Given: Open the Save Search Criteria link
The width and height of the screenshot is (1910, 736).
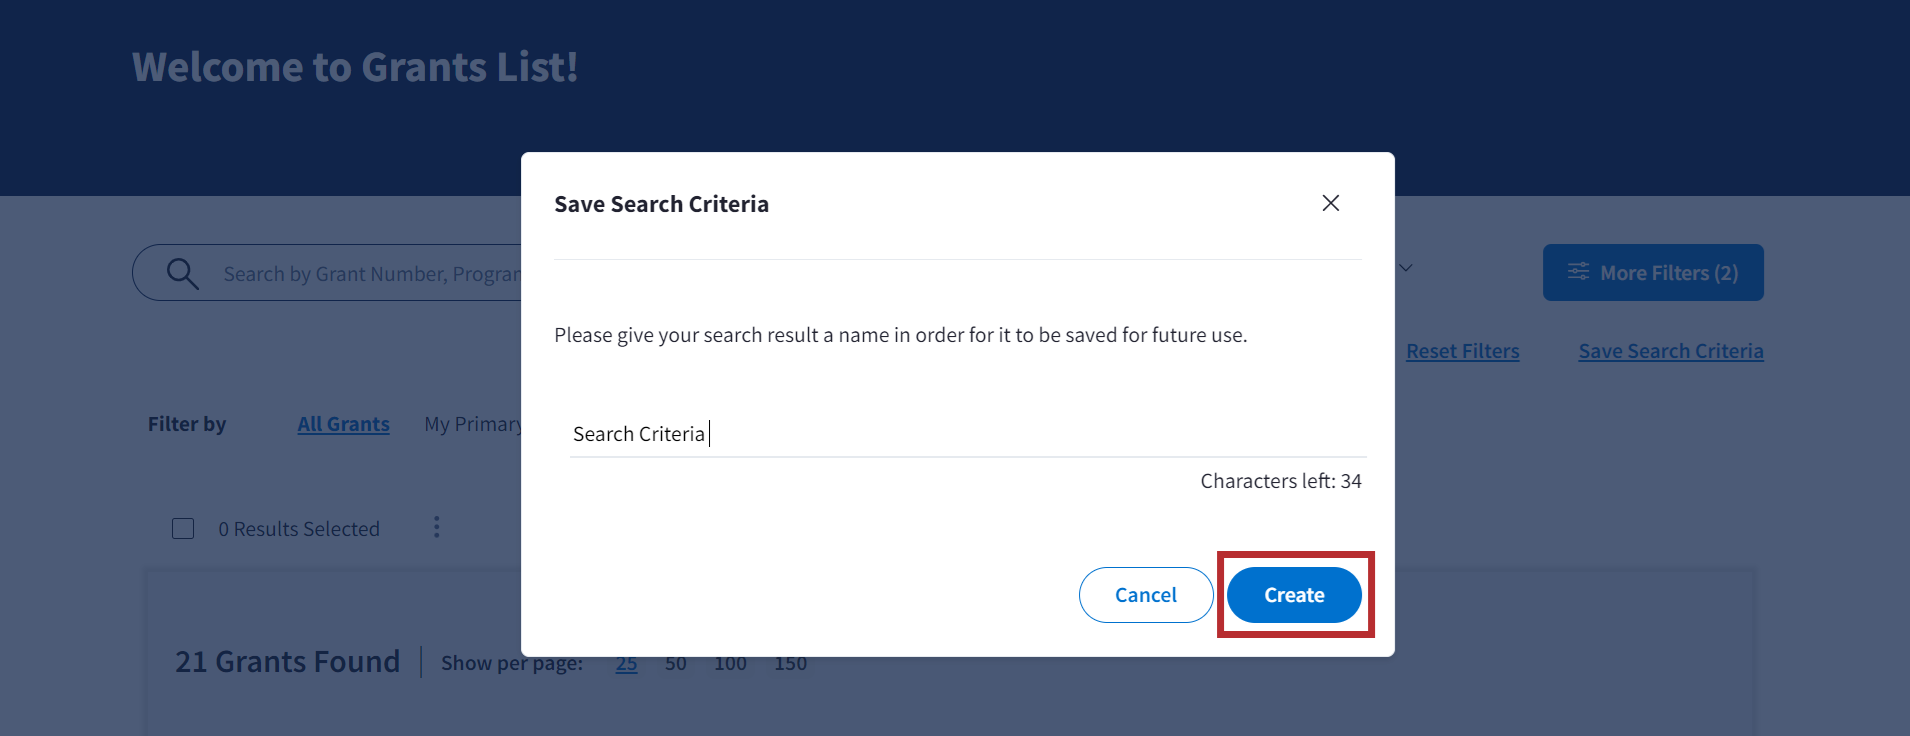Looking at the screenshot, I should [1670, 351].
